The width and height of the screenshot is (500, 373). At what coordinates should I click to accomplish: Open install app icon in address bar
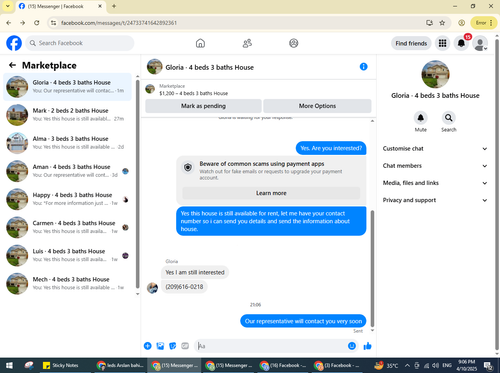[x=429, y=23]
